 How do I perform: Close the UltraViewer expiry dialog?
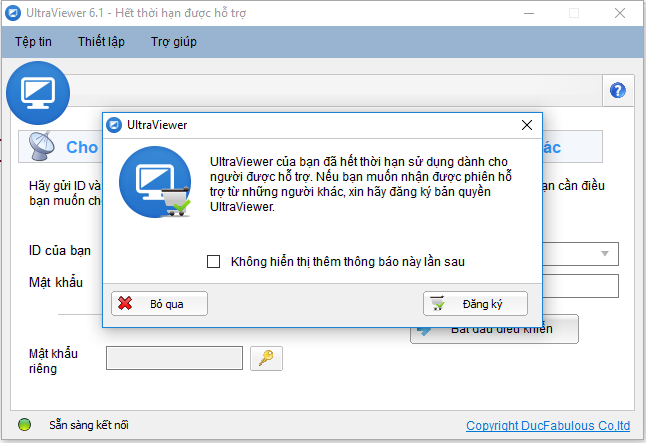(x=527, y=125)
